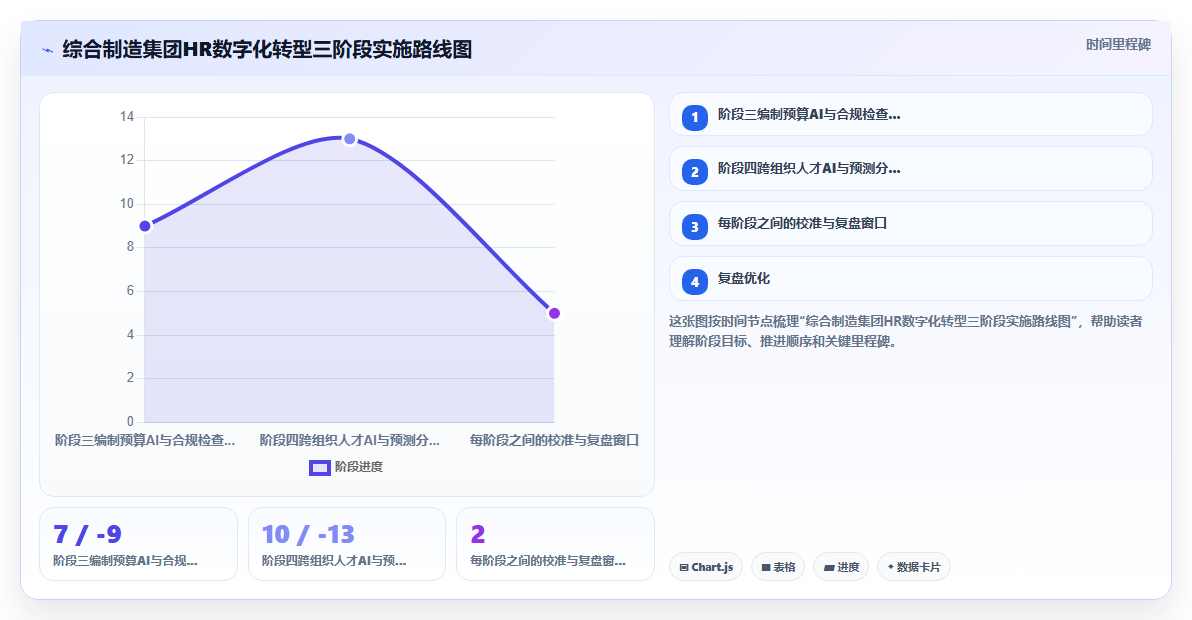
Task: Select the numbered badge 4 in the list
Action: click(x=695, y=282)
